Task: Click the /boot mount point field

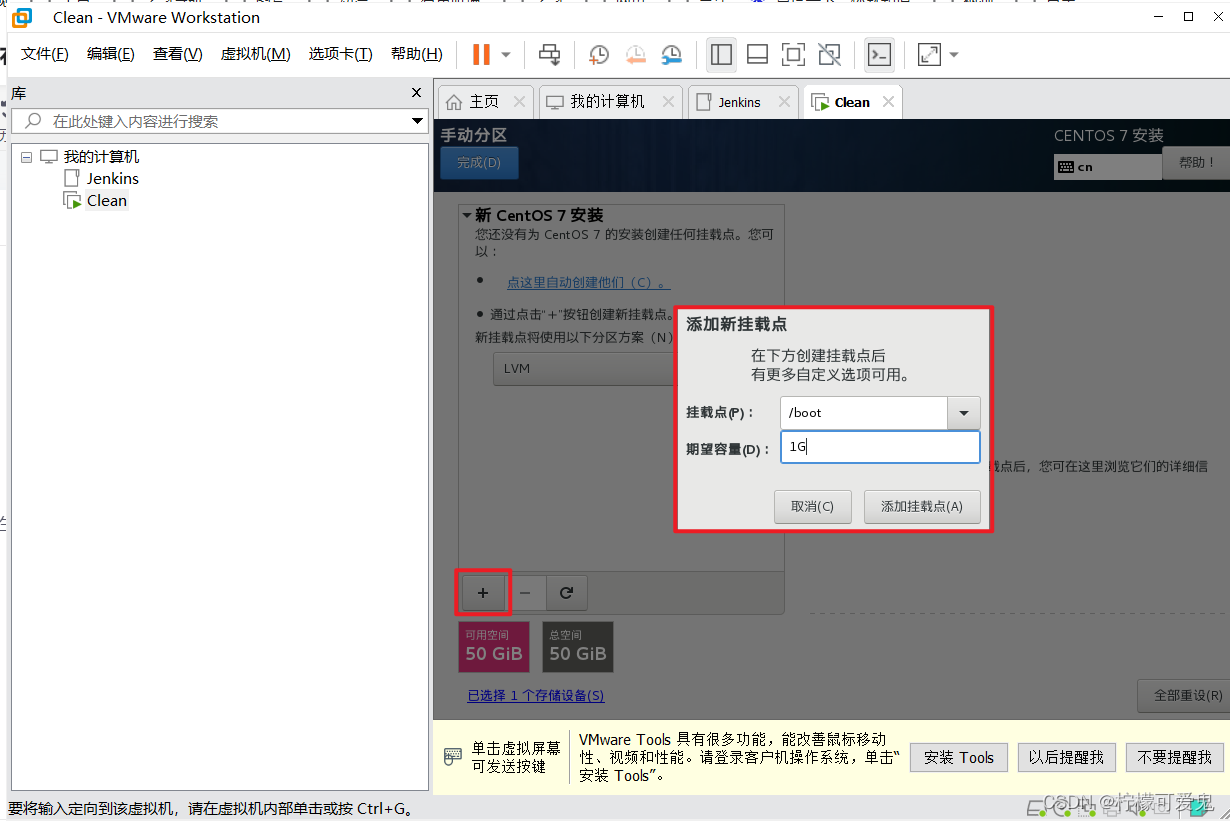Action: [863, 413]
